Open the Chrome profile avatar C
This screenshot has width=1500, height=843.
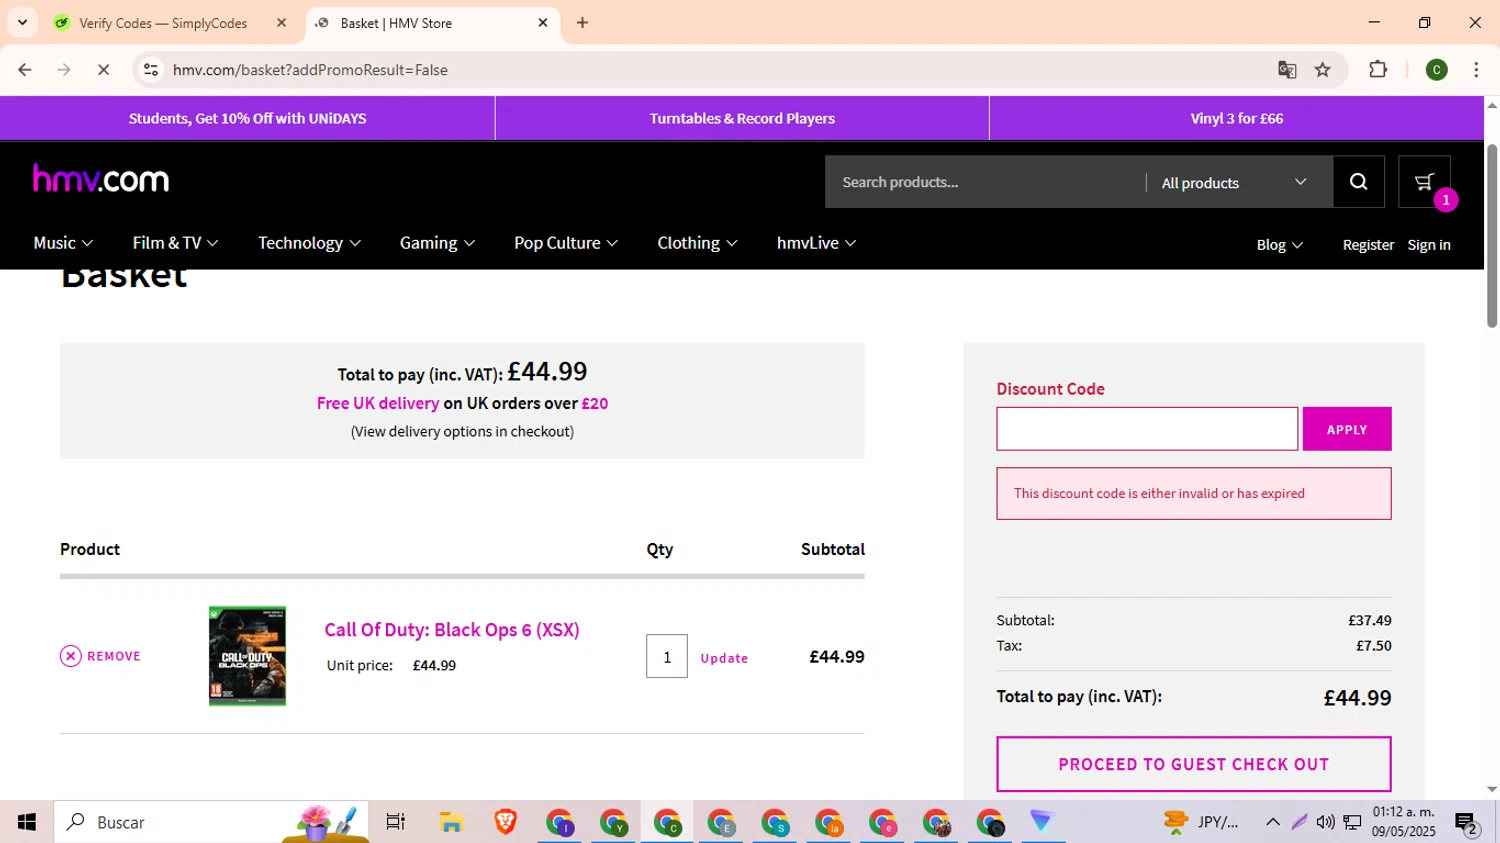click(x=1437, y=70)
